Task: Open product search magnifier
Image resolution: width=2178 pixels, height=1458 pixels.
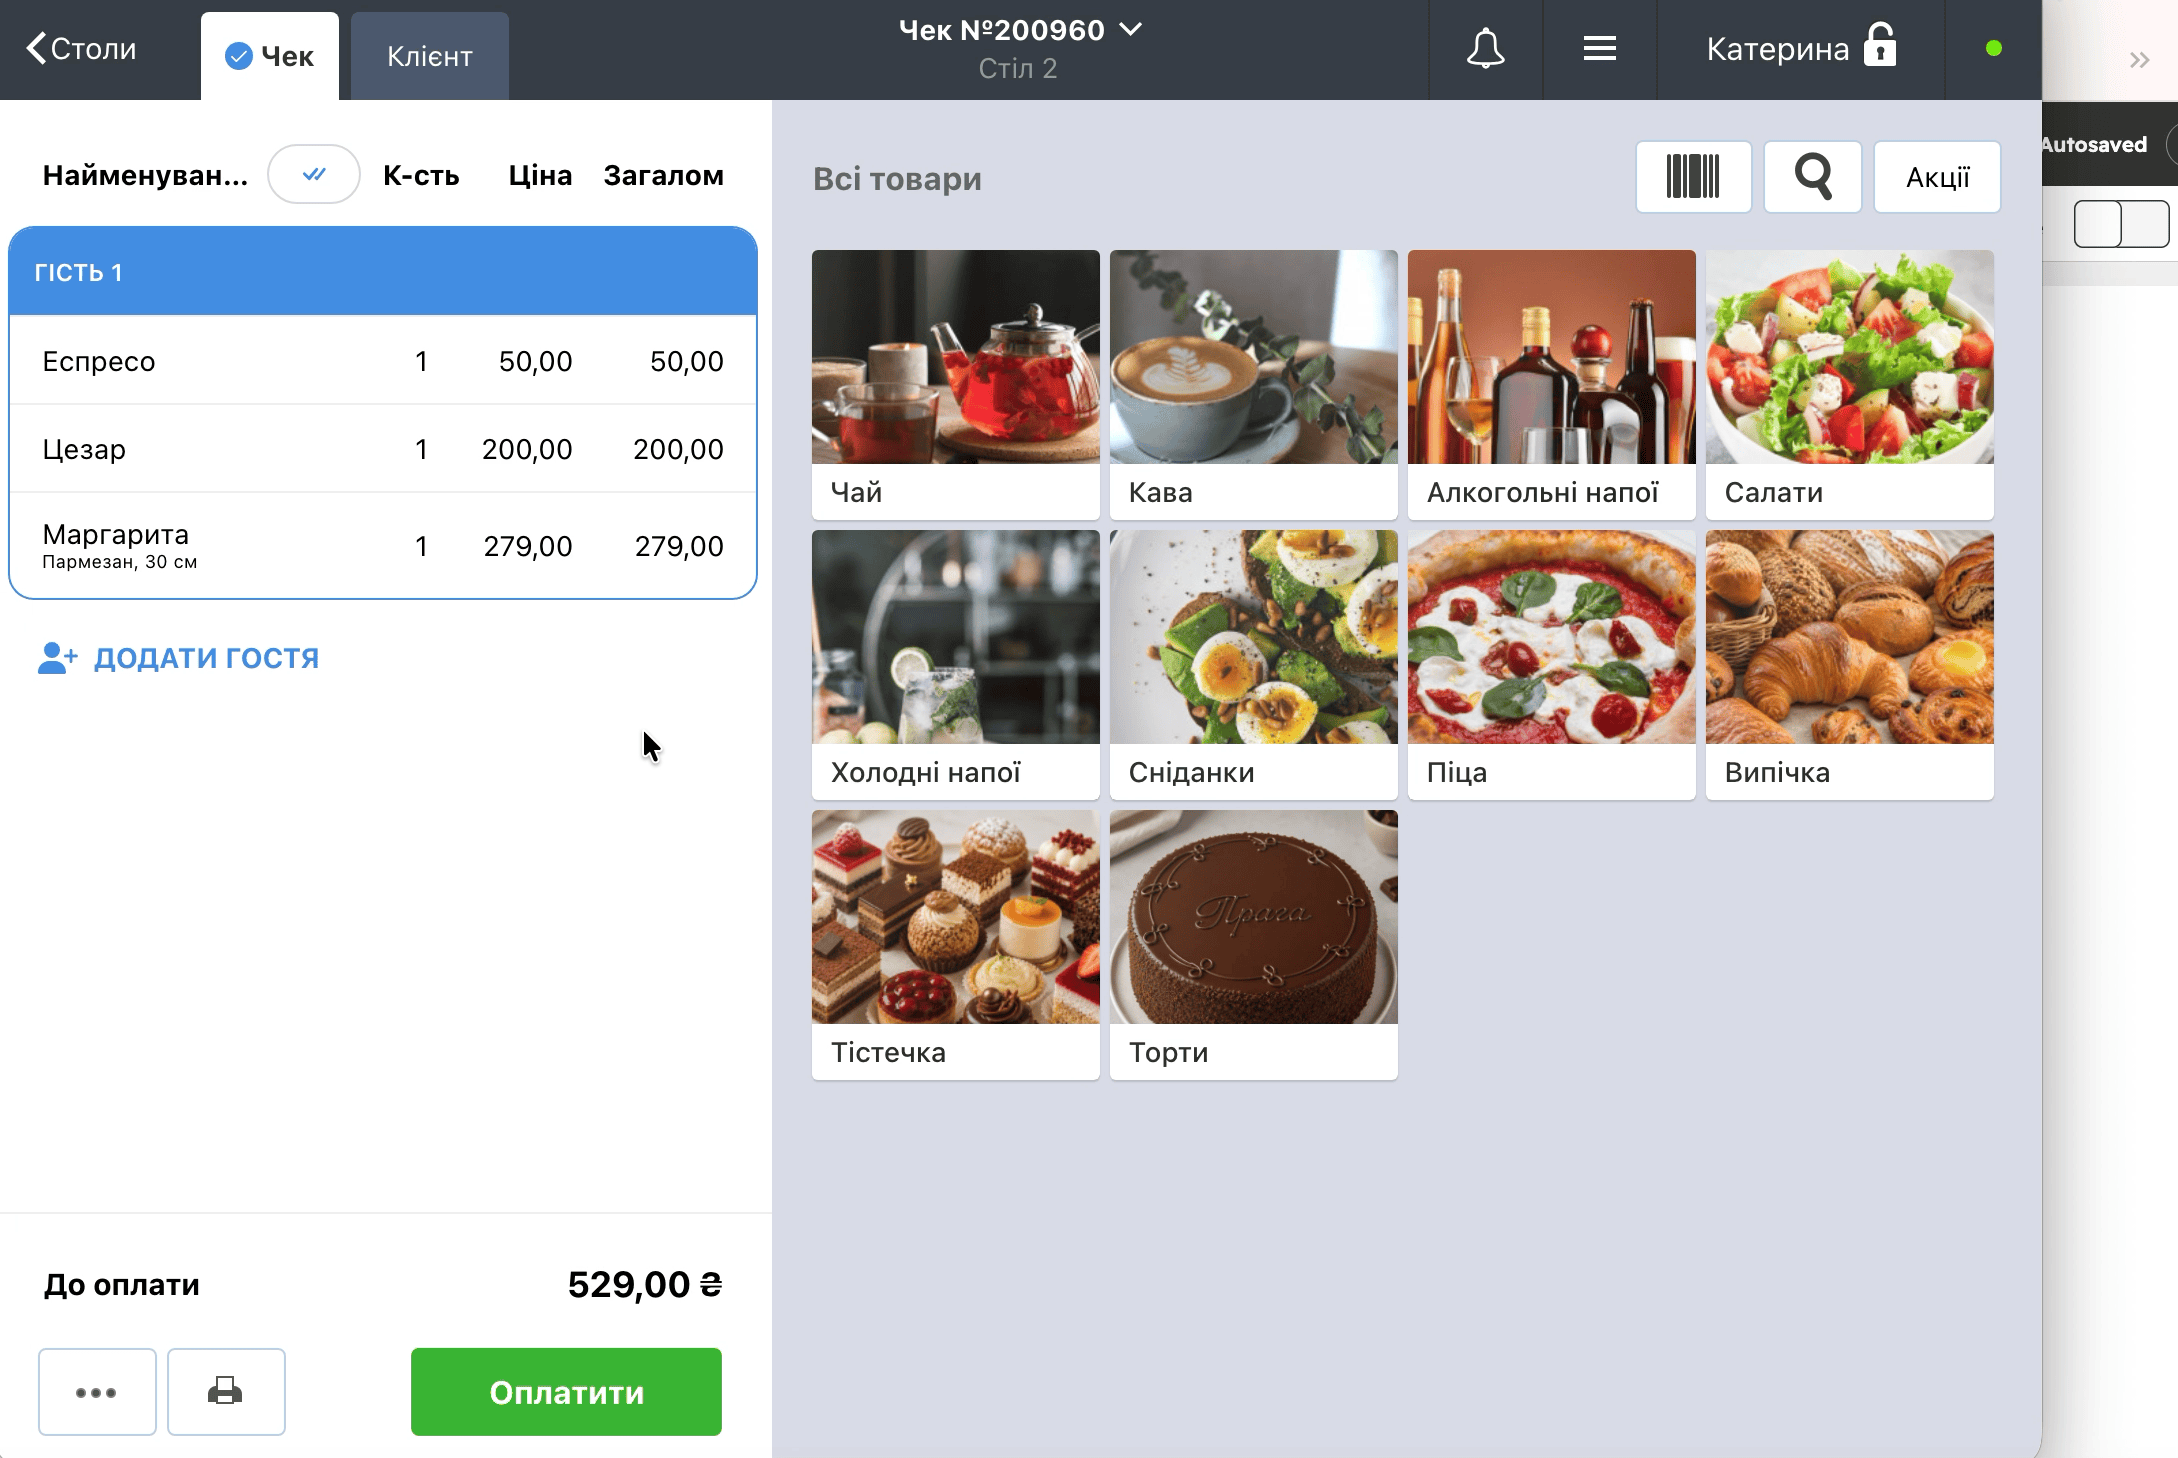Action: [x=1812, y=177]
